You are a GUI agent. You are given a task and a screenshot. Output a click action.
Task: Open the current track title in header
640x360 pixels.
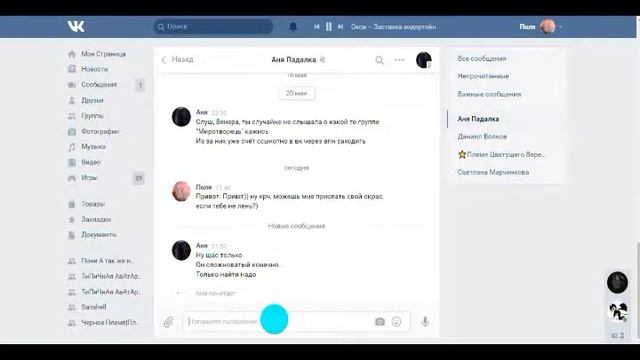click(x=393, y=27)
